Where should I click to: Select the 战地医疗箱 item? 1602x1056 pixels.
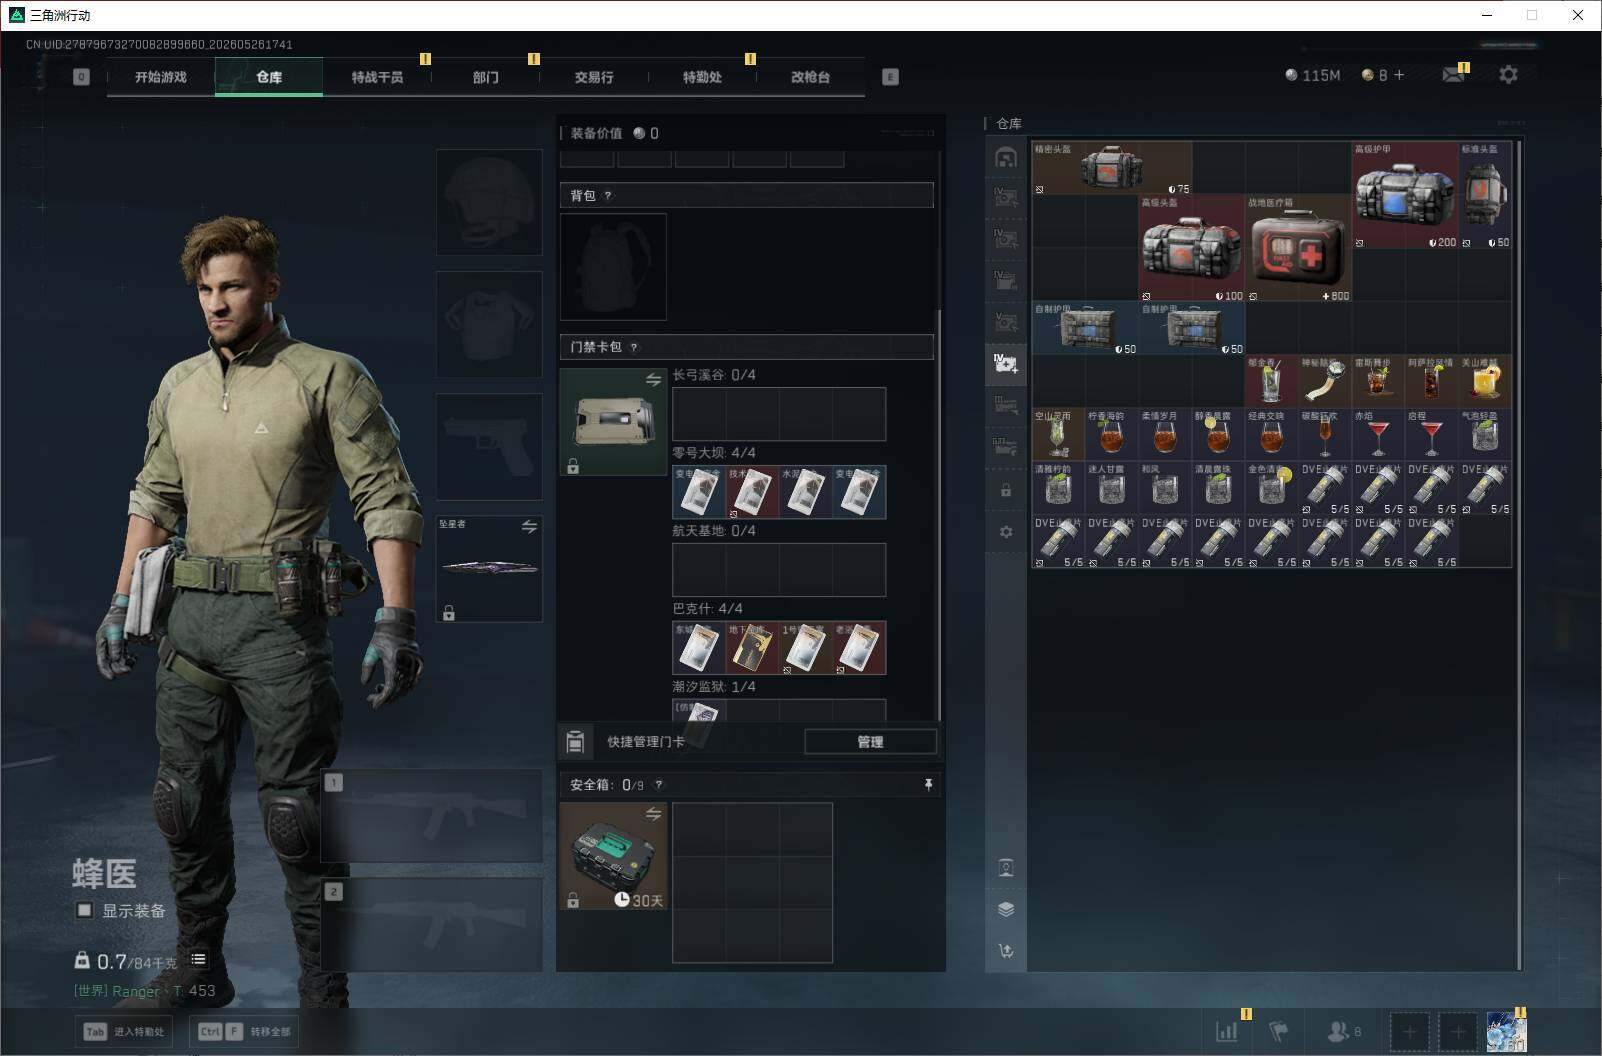click(1299, 248)
